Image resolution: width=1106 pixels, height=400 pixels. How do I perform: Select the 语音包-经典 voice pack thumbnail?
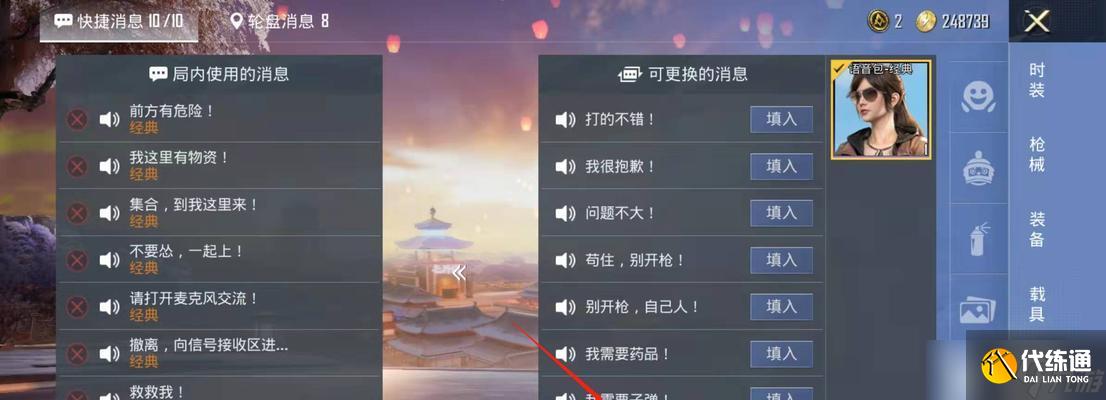coord(881,109)
